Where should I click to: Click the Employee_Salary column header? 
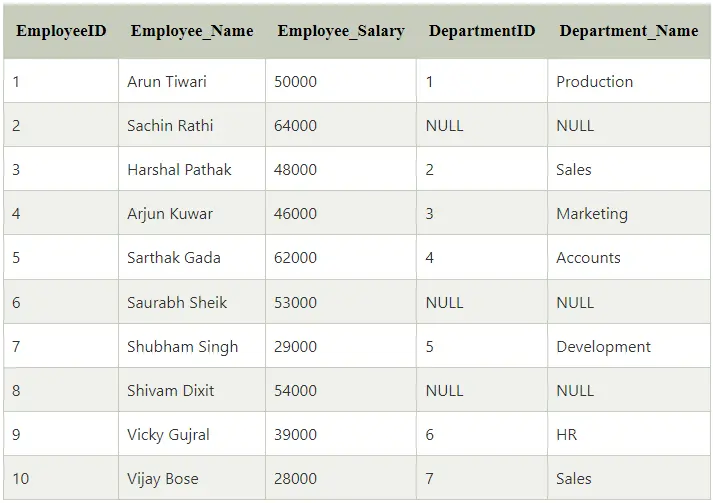[x=341, y=31]
